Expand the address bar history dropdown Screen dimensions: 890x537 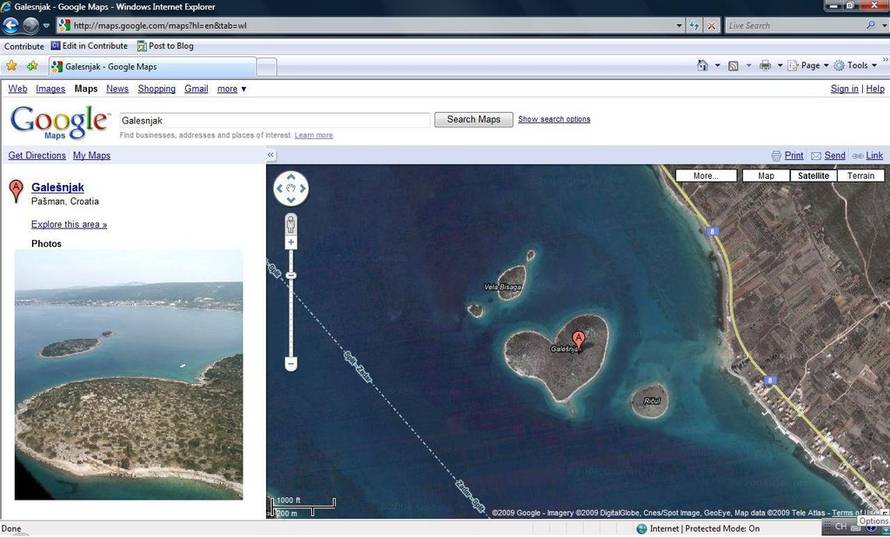679,26
